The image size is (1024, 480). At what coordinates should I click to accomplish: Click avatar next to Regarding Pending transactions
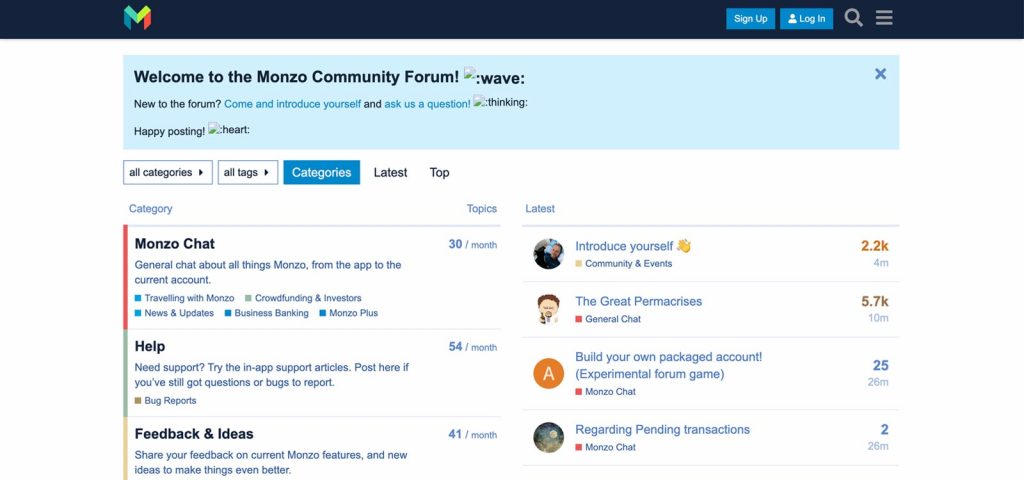pyautogui.click(x=548, y=437)
